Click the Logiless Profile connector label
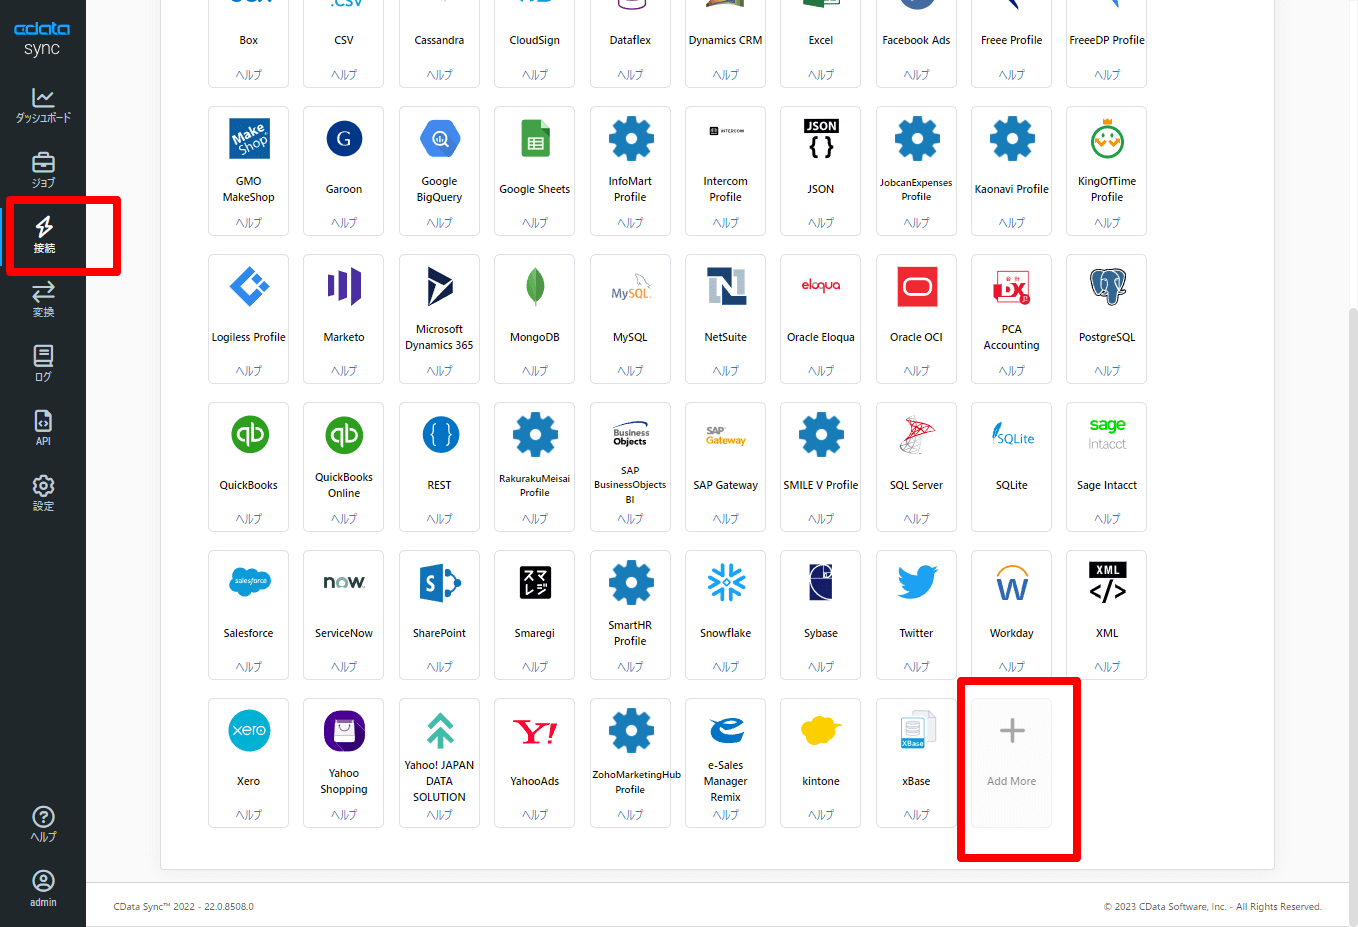The width and height of the screenshot is (1358, 927). pos(249,338)
